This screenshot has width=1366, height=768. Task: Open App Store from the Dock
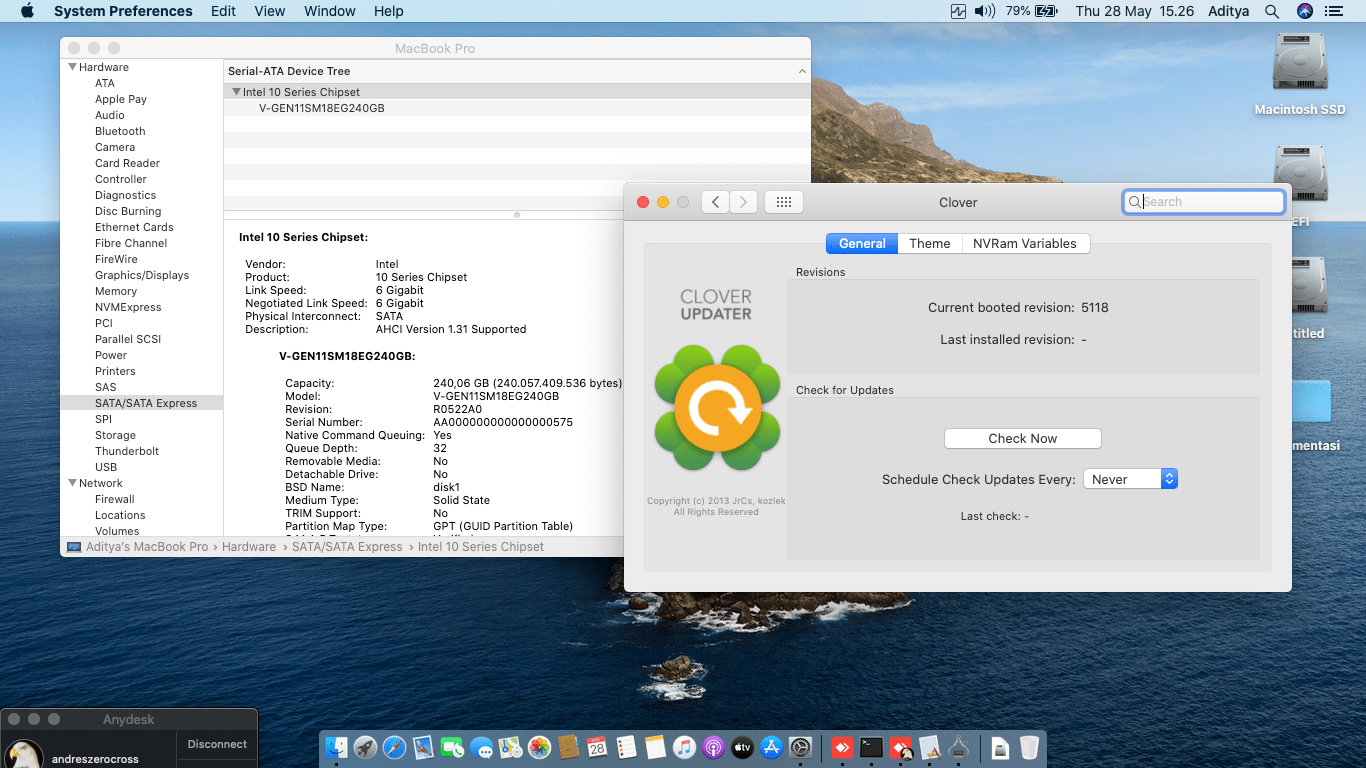point(772,747)
